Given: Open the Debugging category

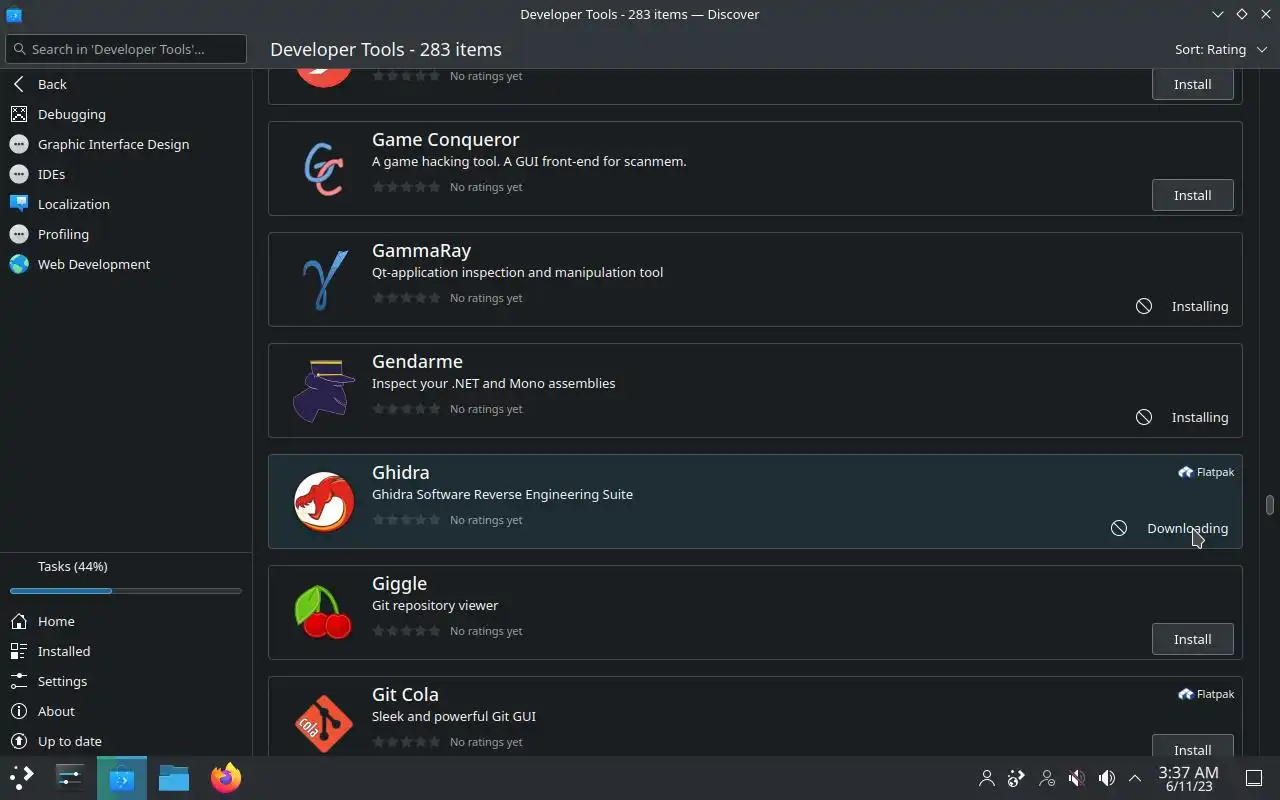Looking at the screenshot, I should (x=126, y=114).
